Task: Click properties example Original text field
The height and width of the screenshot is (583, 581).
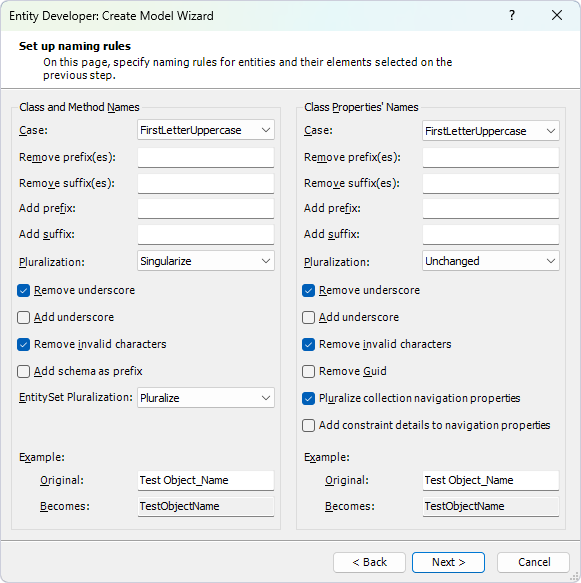Action: tap(491, 480)
